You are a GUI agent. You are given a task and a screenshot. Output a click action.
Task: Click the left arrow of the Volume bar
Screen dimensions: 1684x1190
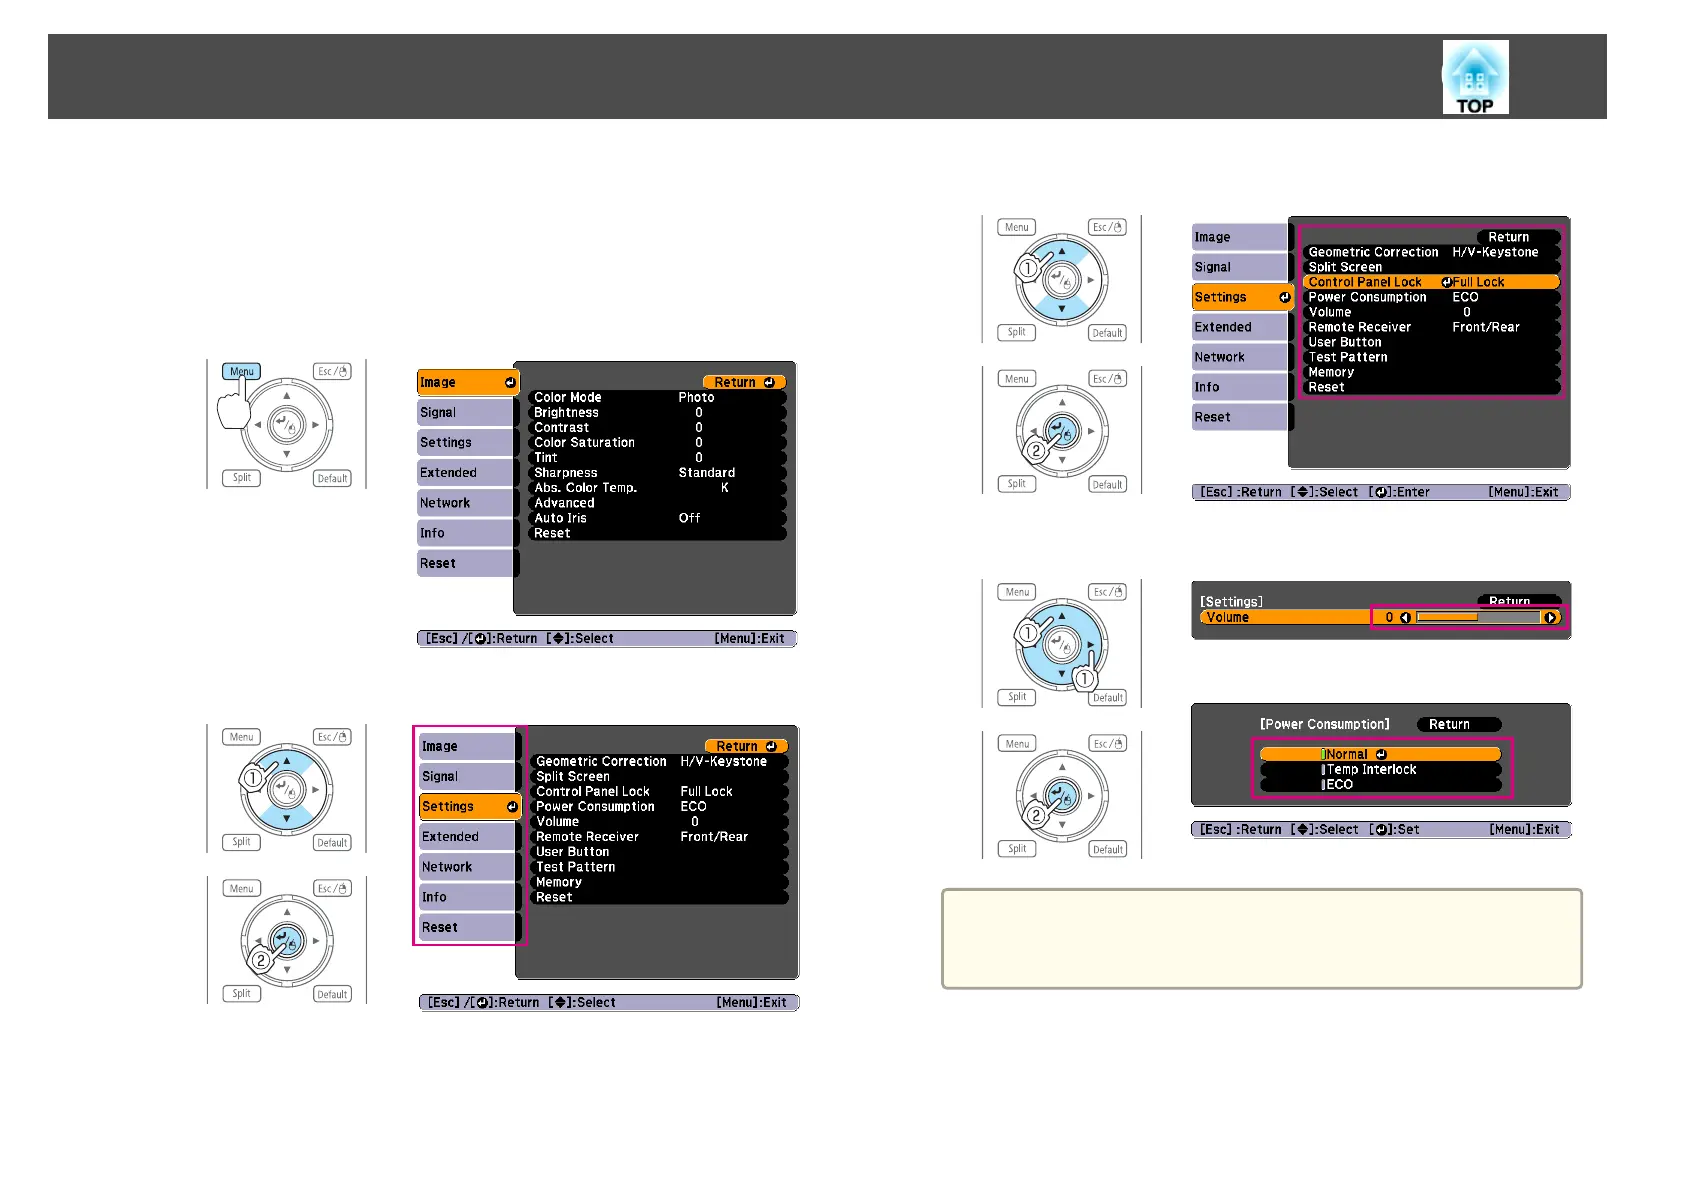tap(1405, 618)
